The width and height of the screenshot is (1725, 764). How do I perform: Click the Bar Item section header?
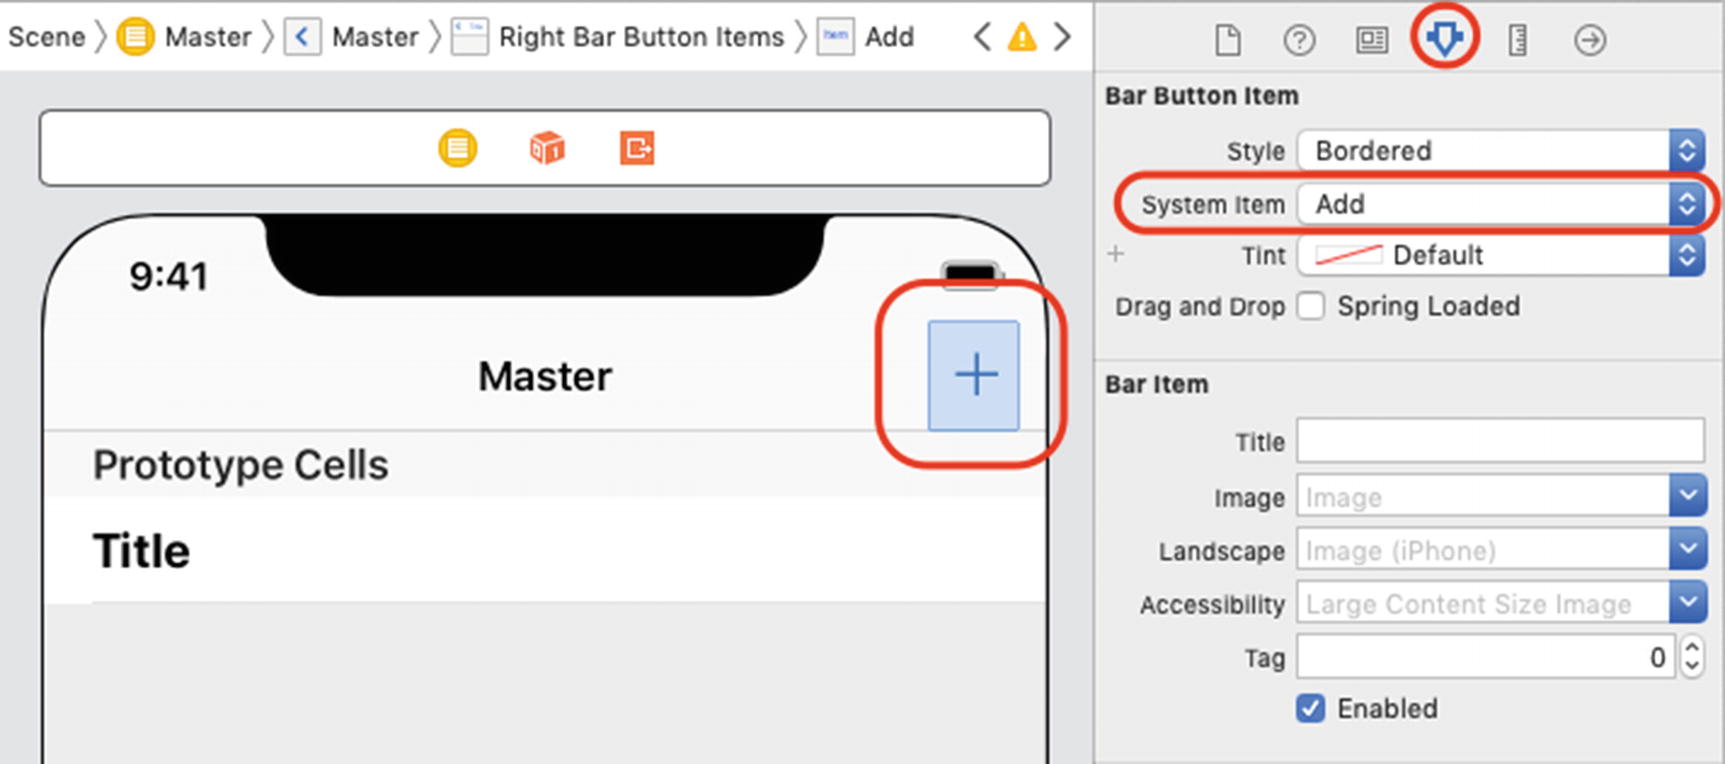(x=1156, y=384)
